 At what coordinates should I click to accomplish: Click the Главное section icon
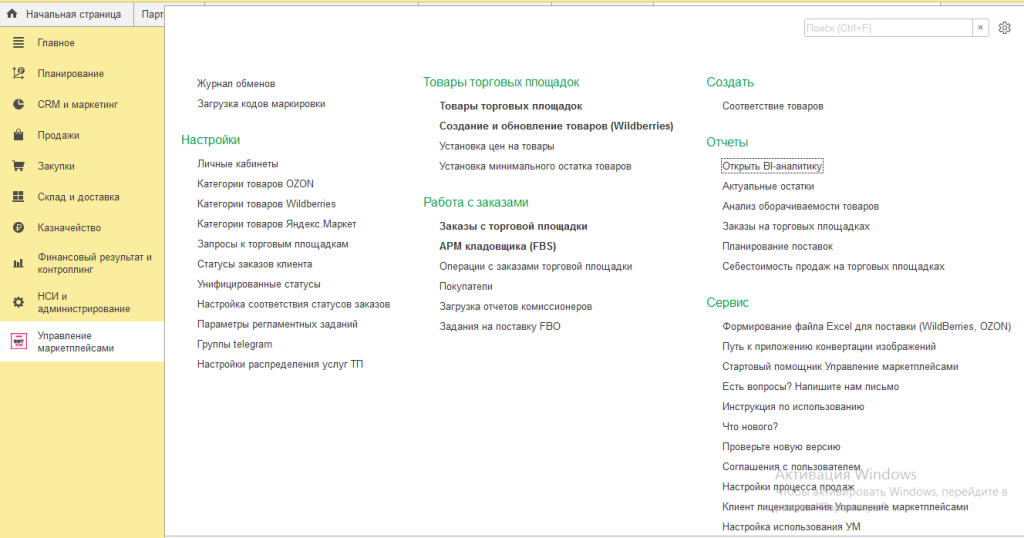[x=18, y=42]
